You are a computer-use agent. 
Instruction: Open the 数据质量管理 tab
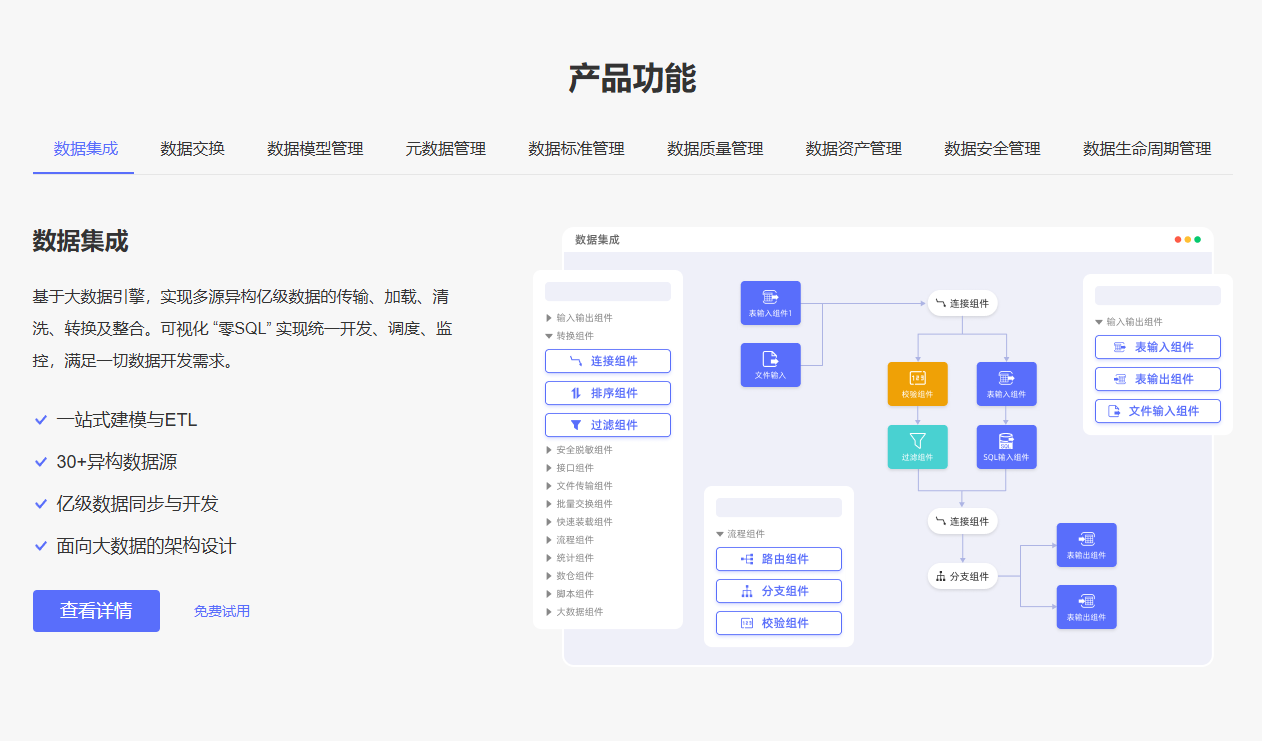point(714,148)
